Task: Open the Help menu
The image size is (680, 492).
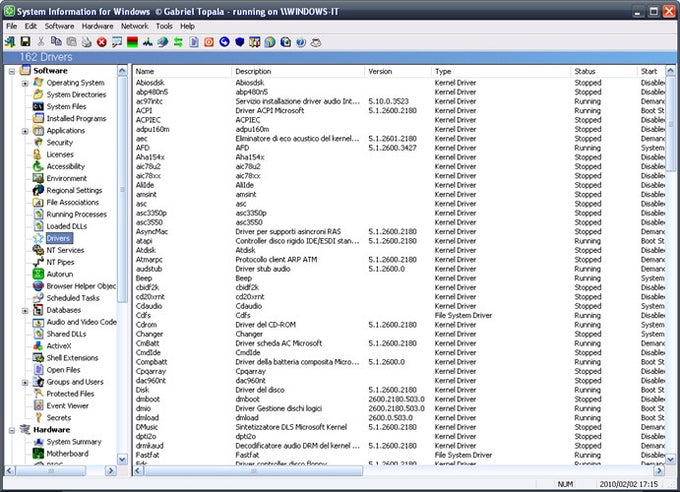Action: click(x=187, y=26)
